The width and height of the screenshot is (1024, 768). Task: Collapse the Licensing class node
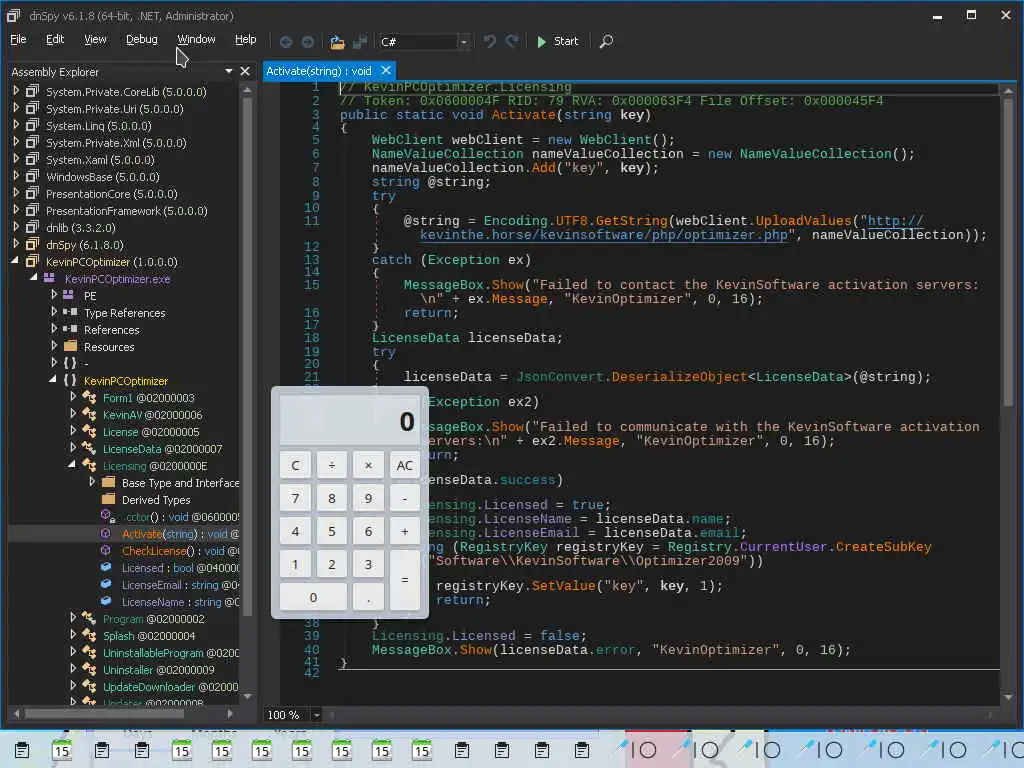[72, 464]
